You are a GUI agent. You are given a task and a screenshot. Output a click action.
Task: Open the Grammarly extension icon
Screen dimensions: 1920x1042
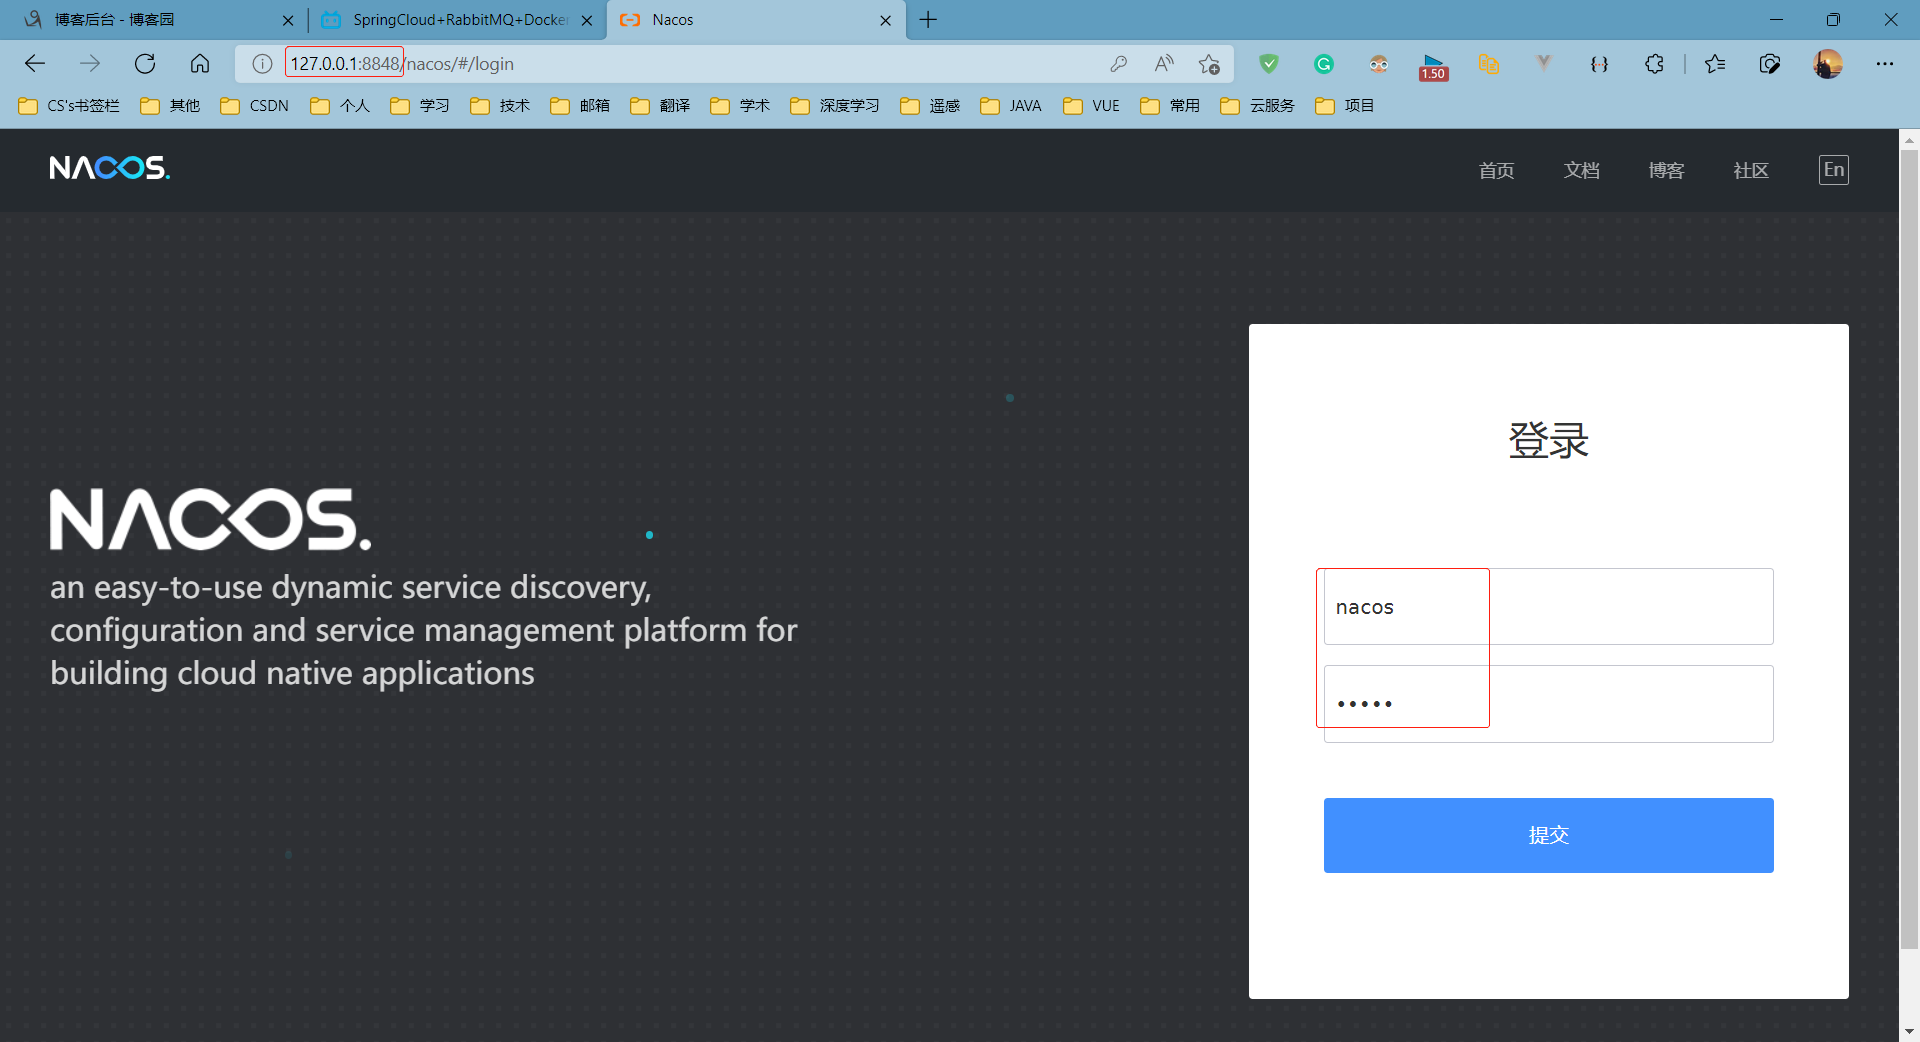point(1324,64)
